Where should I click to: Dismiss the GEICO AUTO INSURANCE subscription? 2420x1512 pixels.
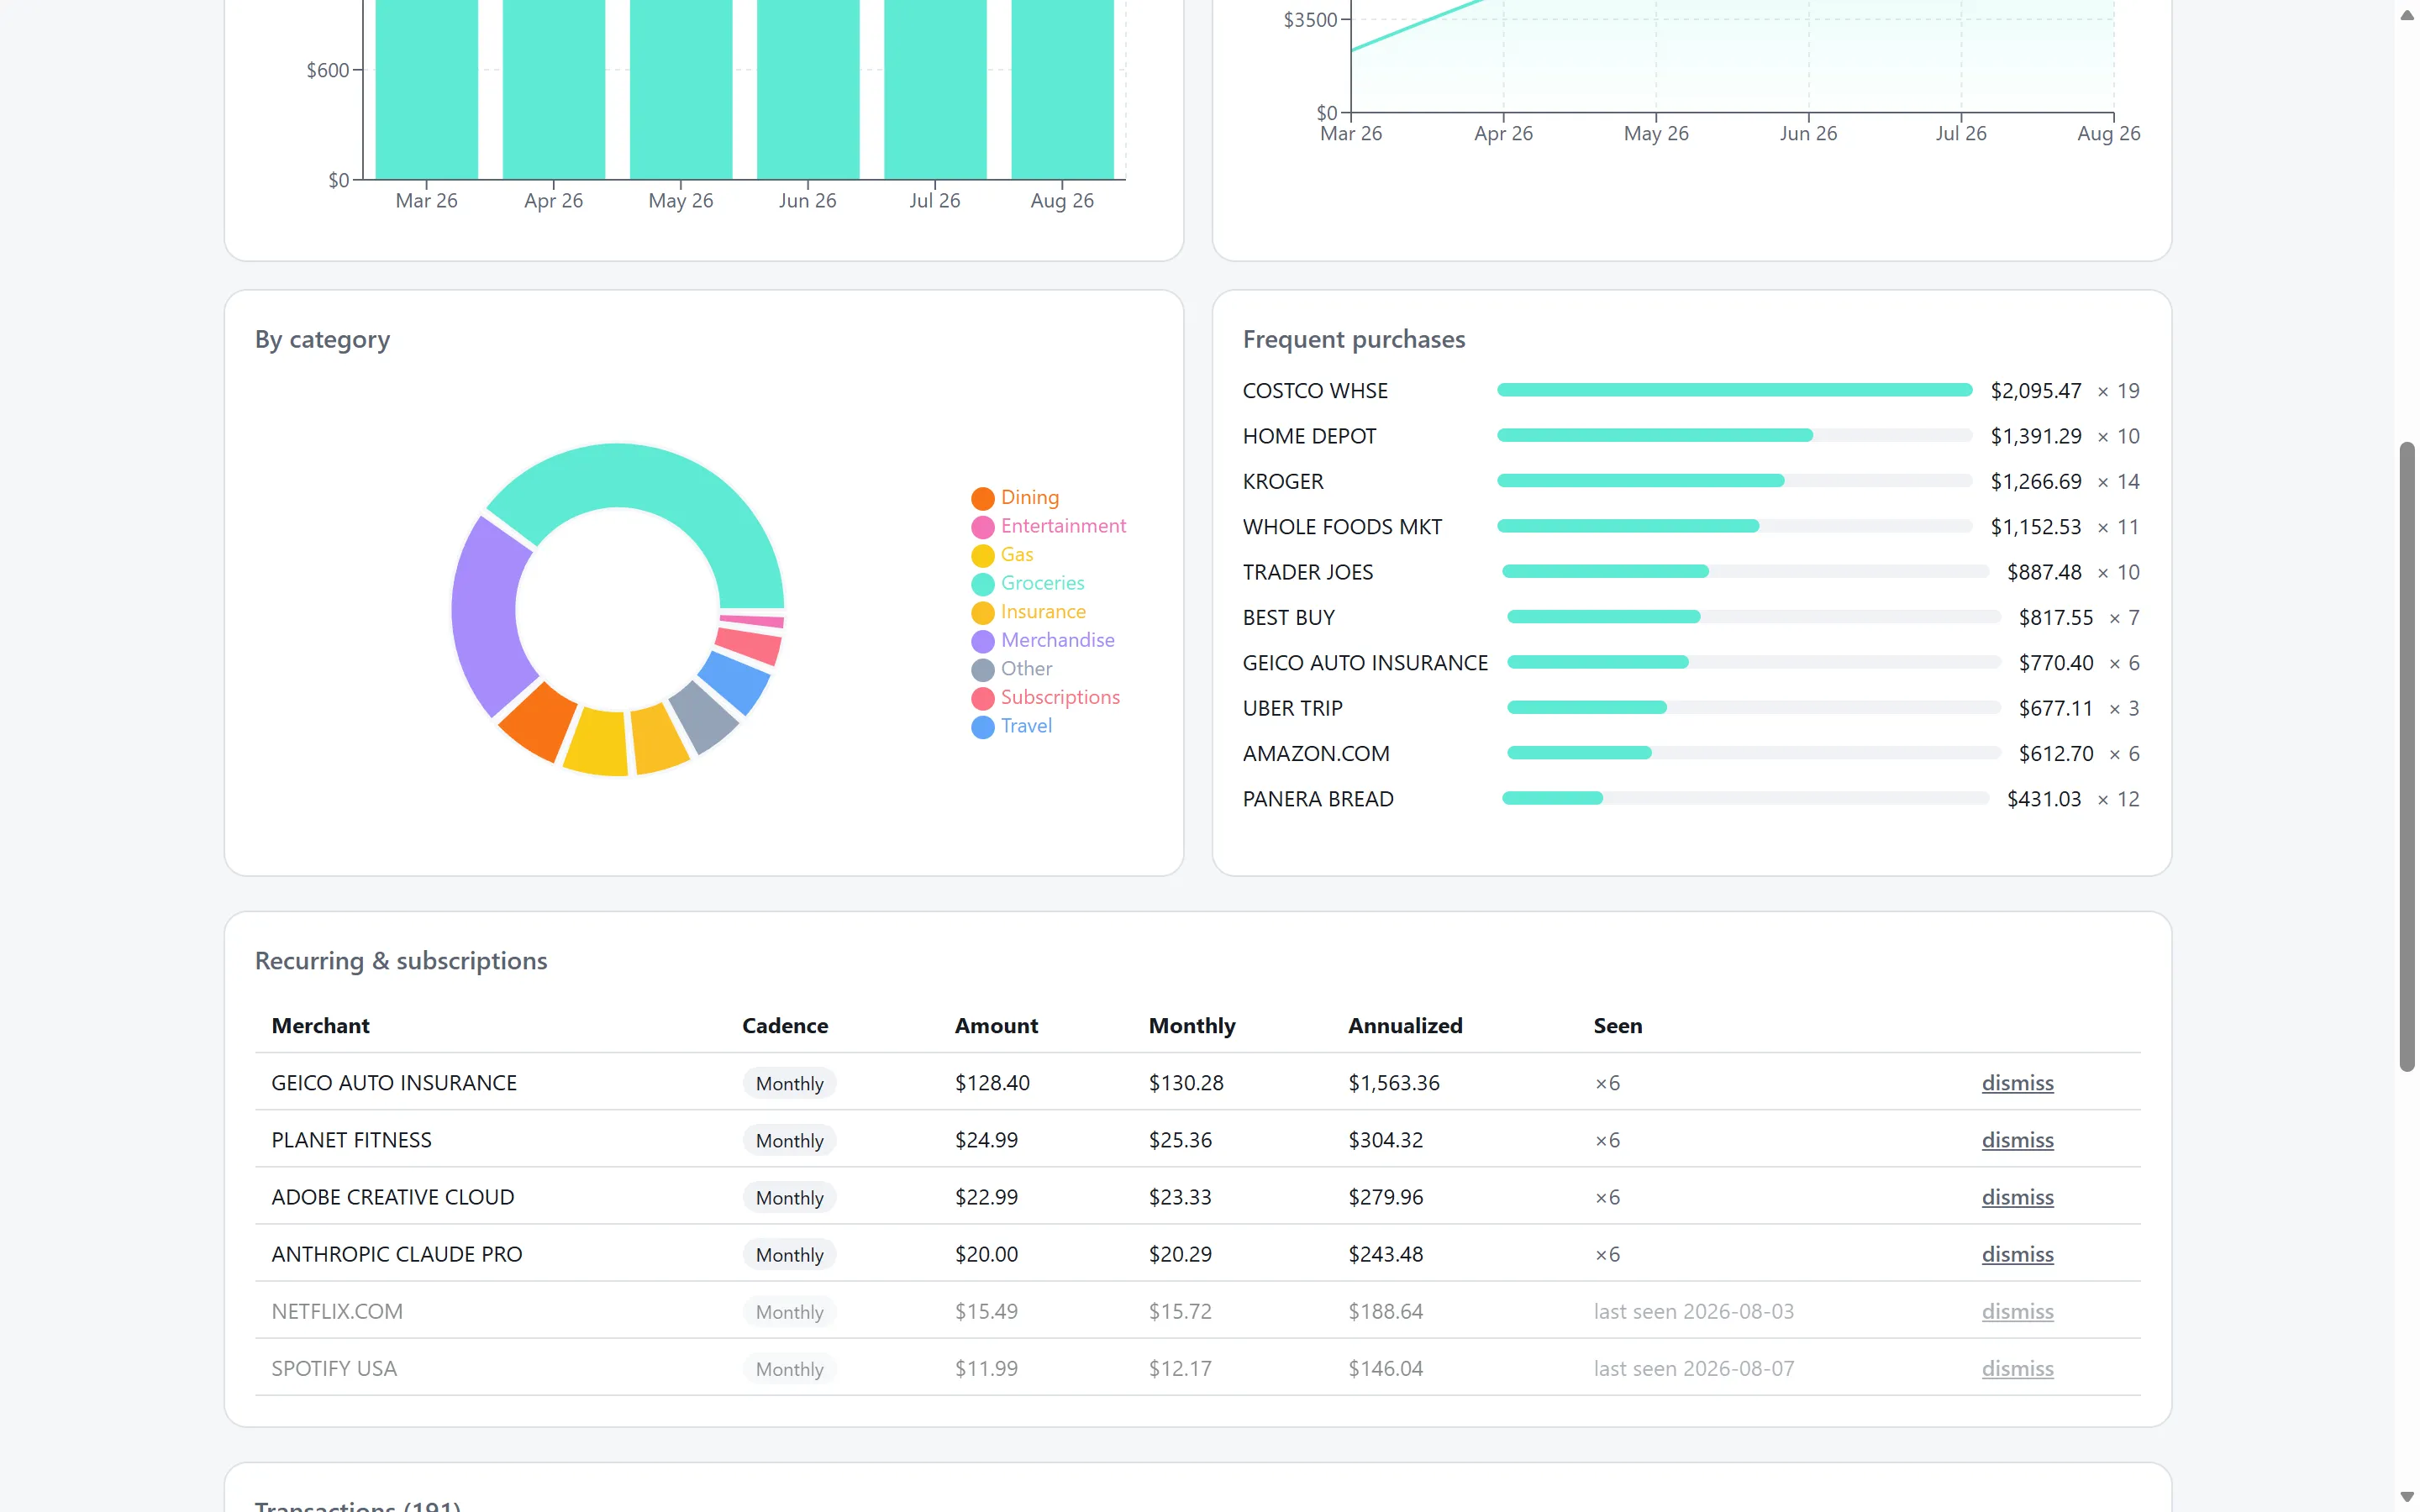point(2017,1083)
